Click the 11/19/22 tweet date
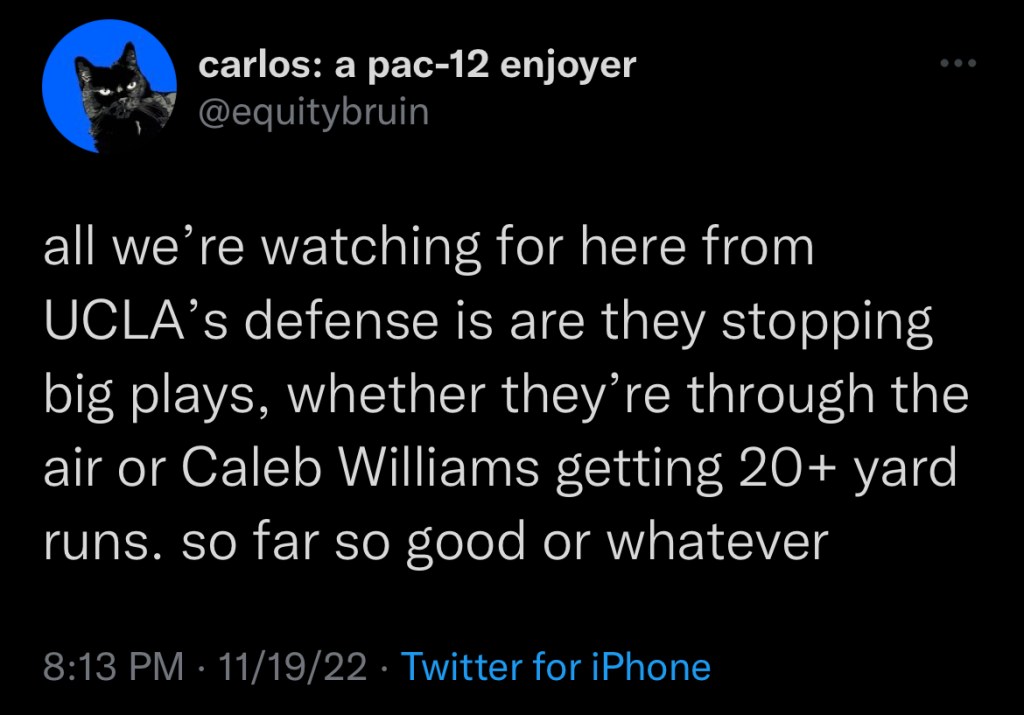This screenshot has height=715, width=1024. click(296, 667)
